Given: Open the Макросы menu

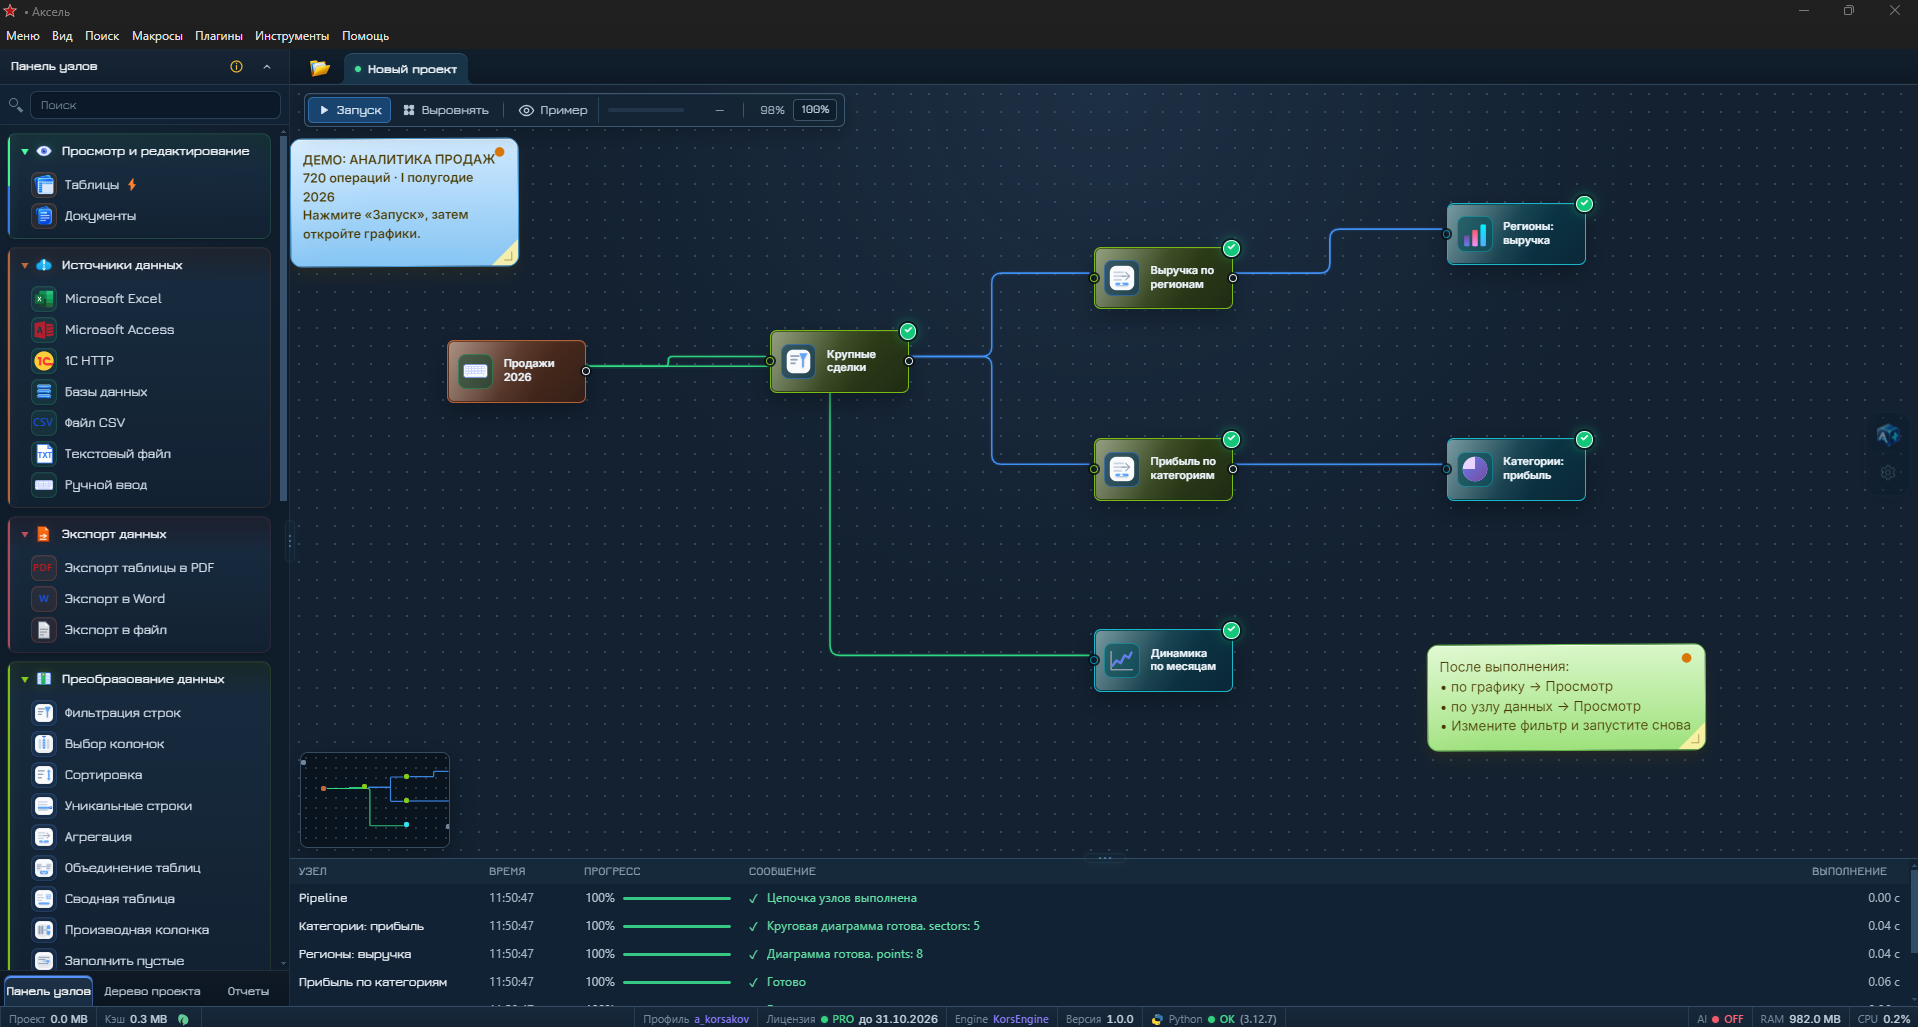Looking at the screenshot, I should pos(157,36).
